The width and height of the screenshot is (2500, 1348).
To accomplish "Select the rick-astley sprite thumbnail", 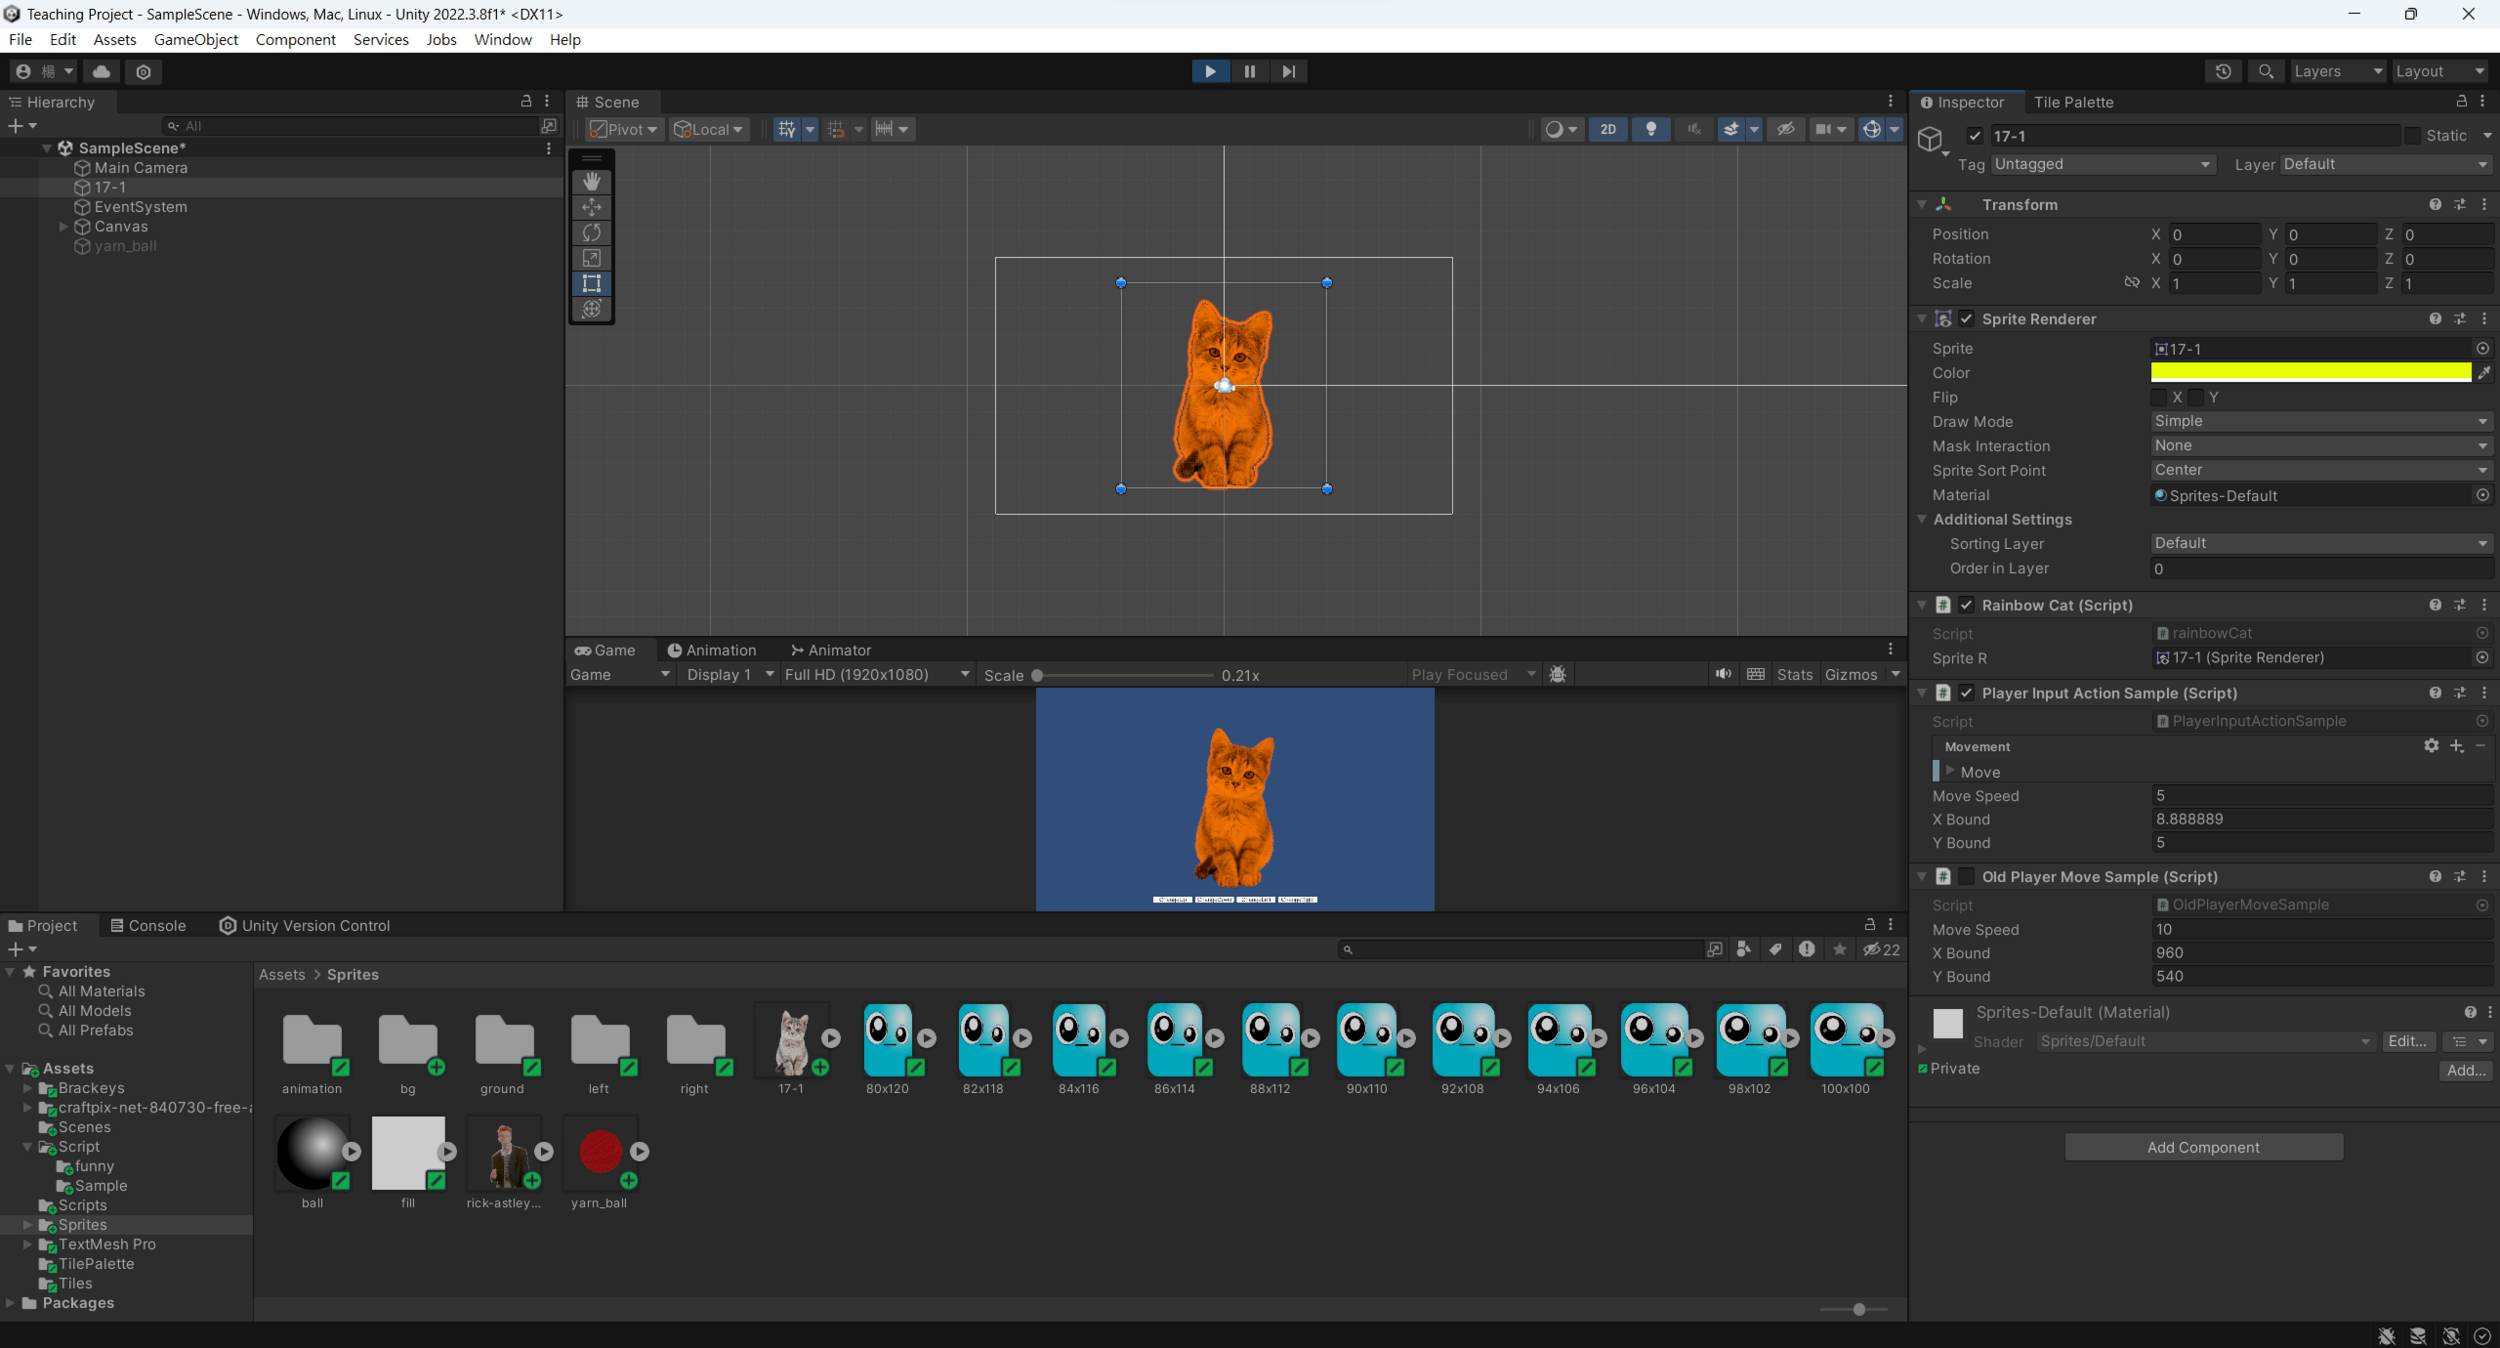I will click(x=504, y=1153).
